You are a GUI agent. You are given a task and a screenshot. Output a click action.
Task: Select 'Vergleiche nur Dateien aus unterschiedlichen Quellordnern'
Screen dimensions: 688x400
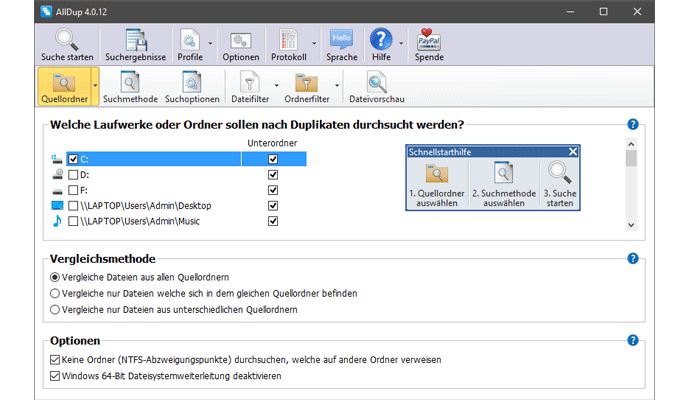[x=55, y=310]
